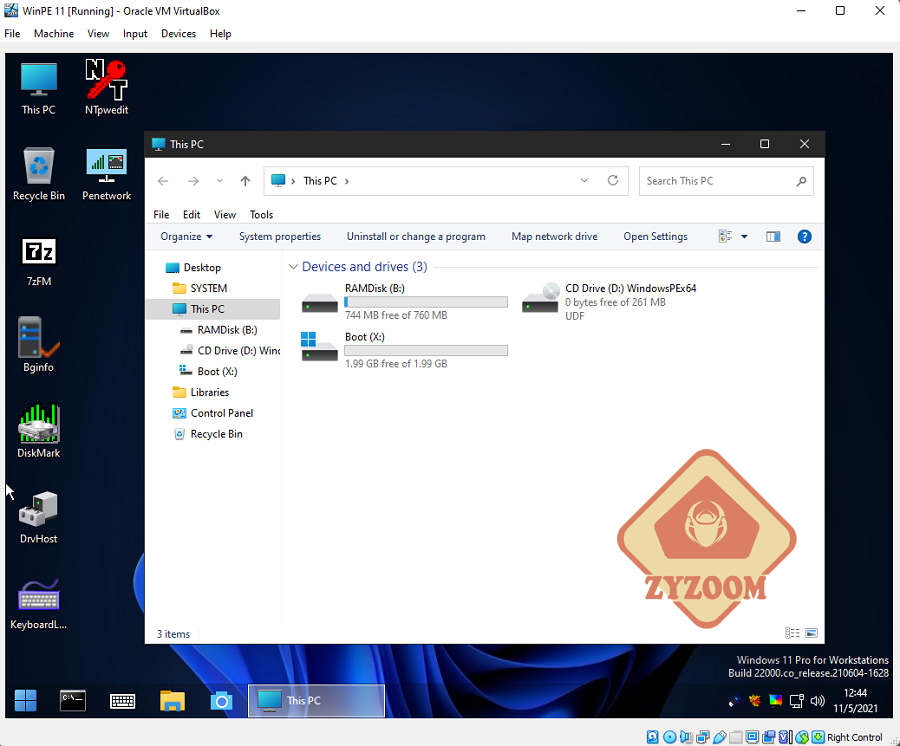
Task: Open the Organize dropdown
Action: [x=186, y=236]
